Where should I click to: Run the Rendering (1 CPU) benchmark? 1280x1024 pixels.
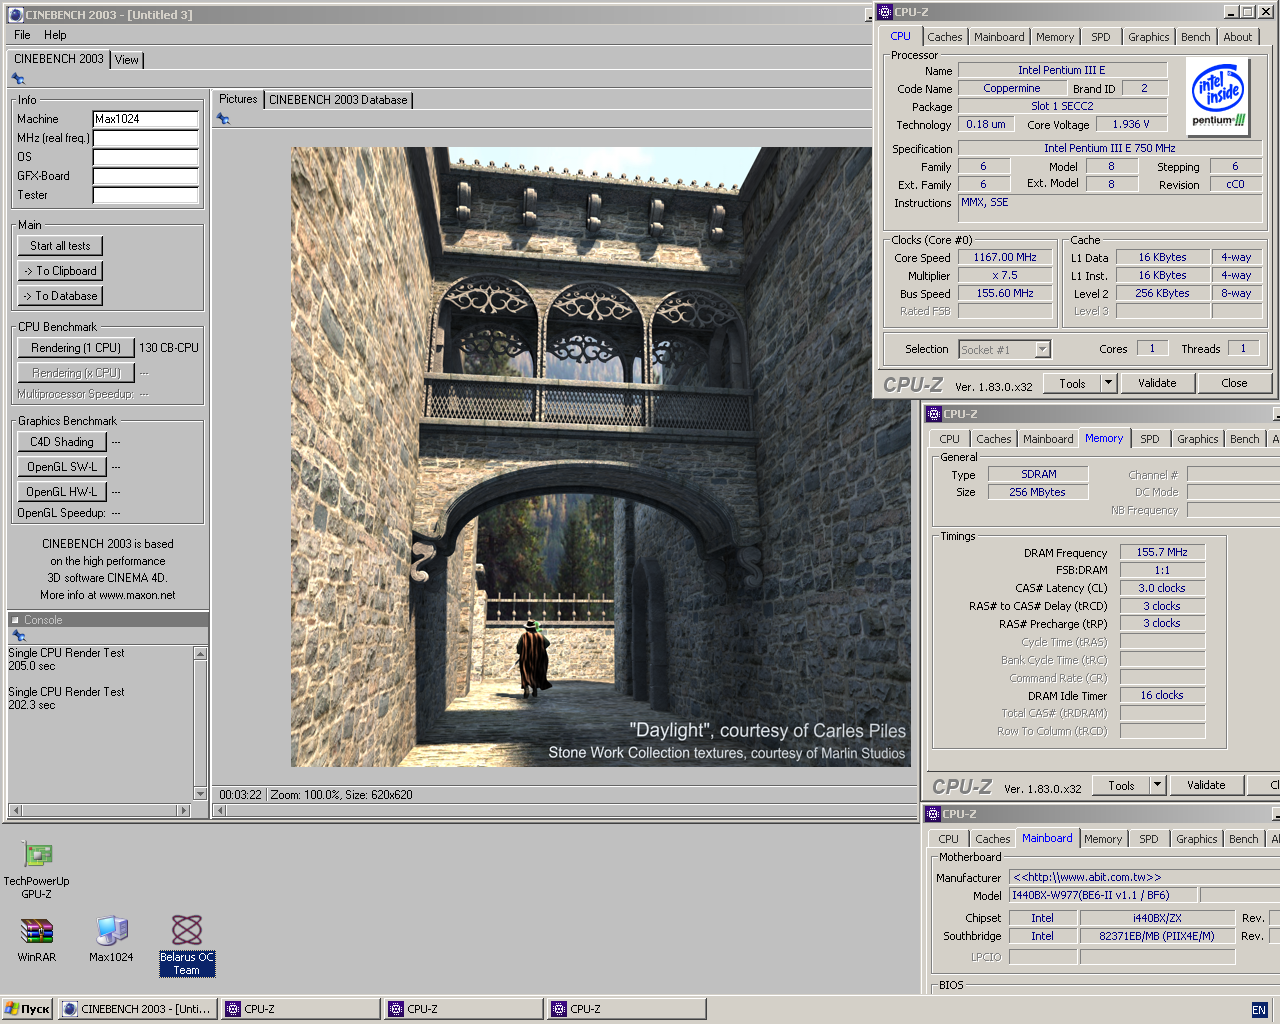76,348
